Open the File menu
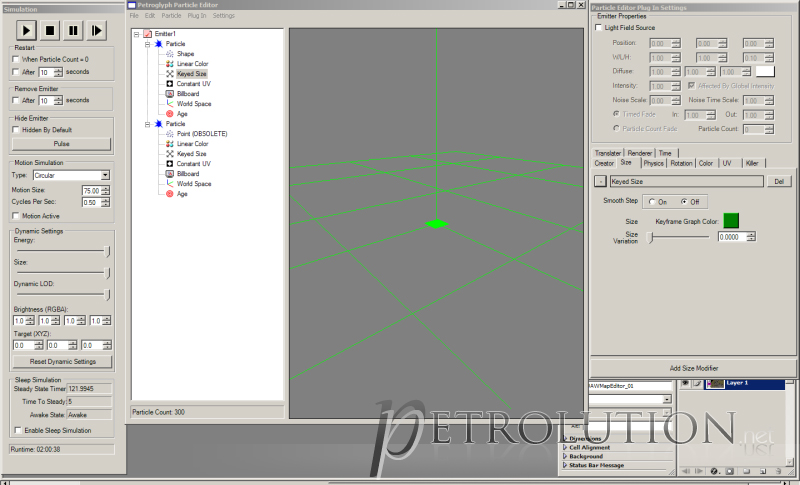The width and height of the screenshot is (800, 485). 134,16
